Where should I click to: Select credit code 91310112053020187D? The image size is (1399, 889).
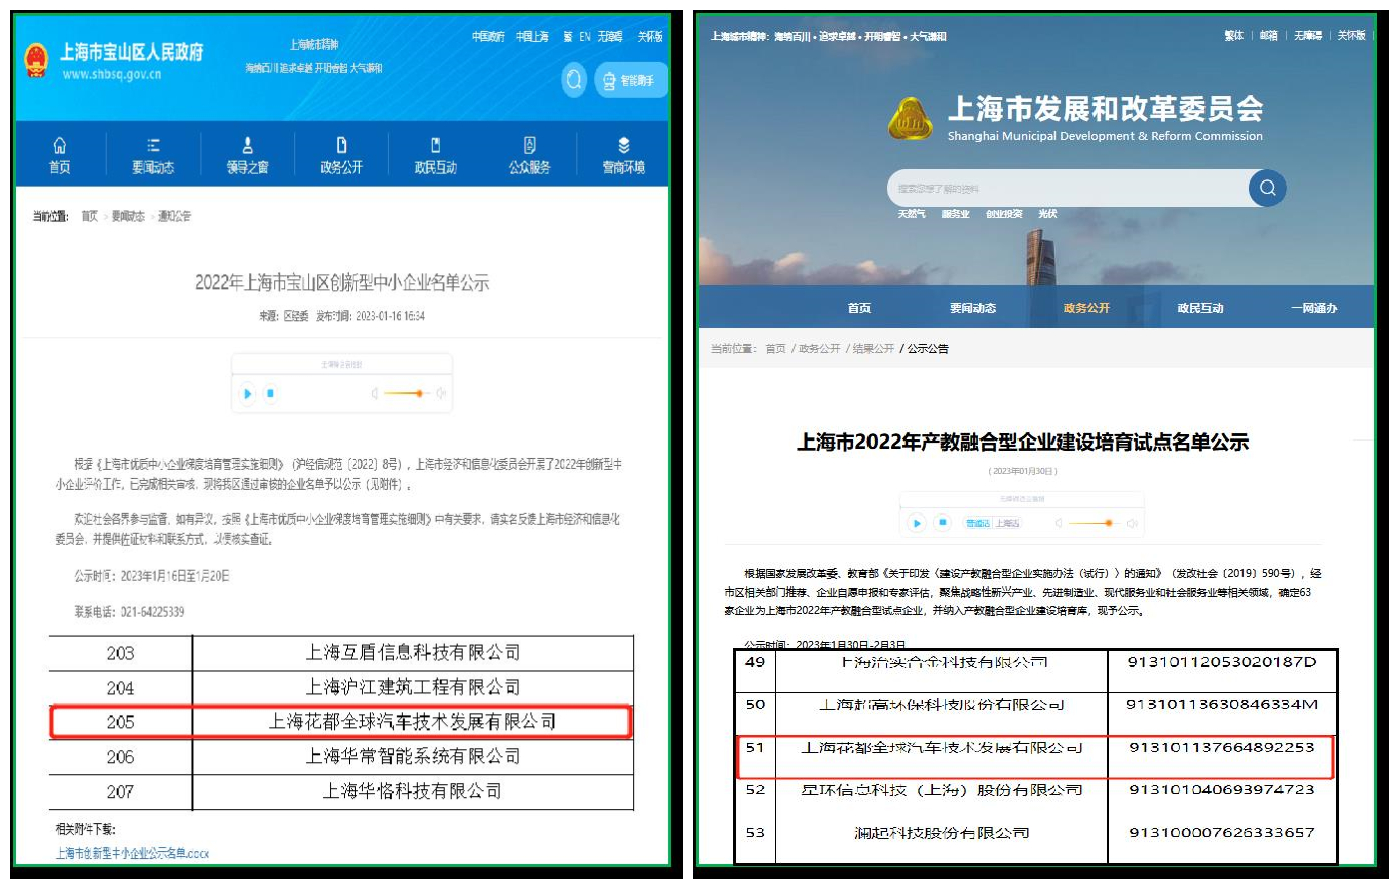coord(1222,662)
